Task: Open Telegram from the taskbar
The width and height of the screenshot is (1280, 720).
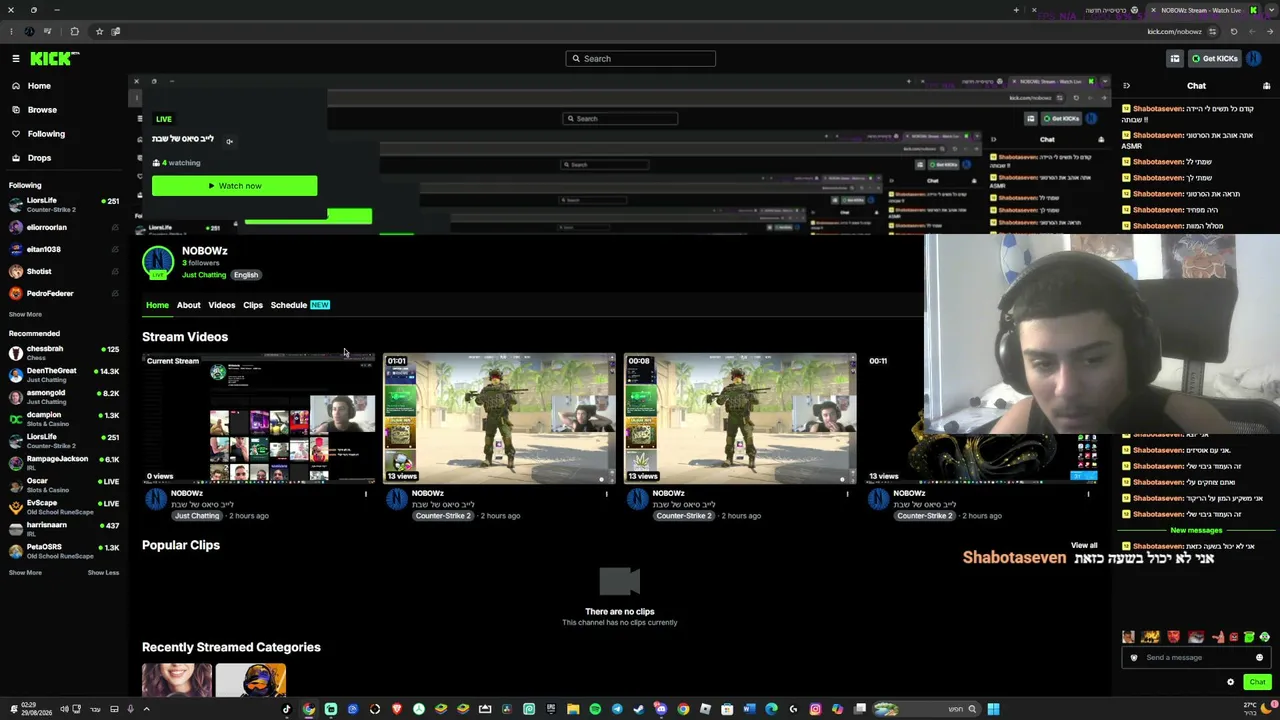Action: click(617, 709)
